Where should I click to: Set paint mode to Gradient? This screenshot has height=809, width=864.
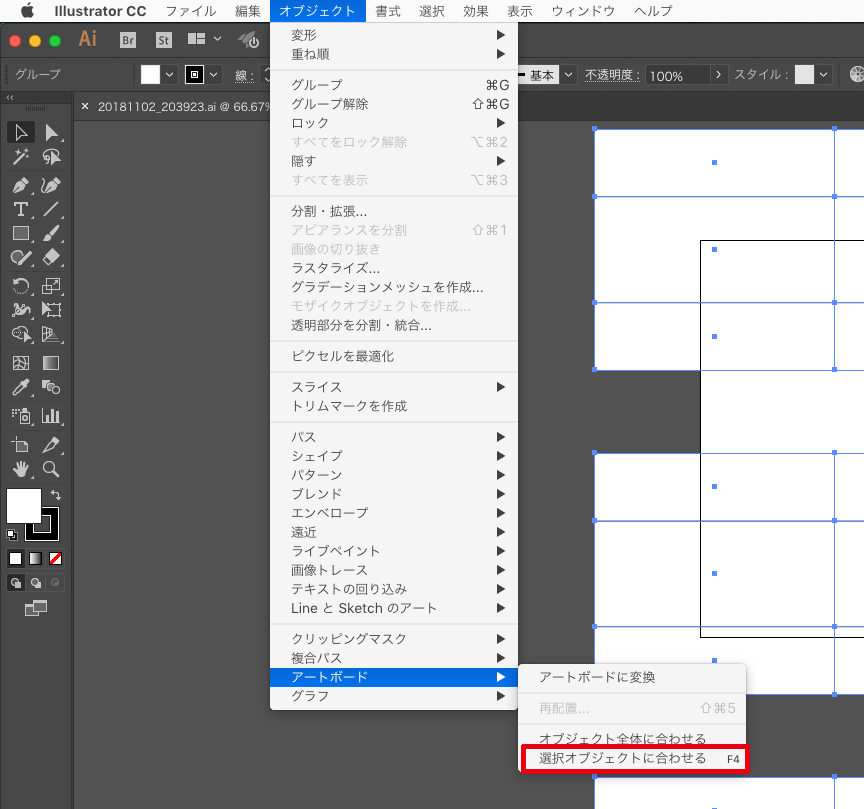click(x=35, y=559)
